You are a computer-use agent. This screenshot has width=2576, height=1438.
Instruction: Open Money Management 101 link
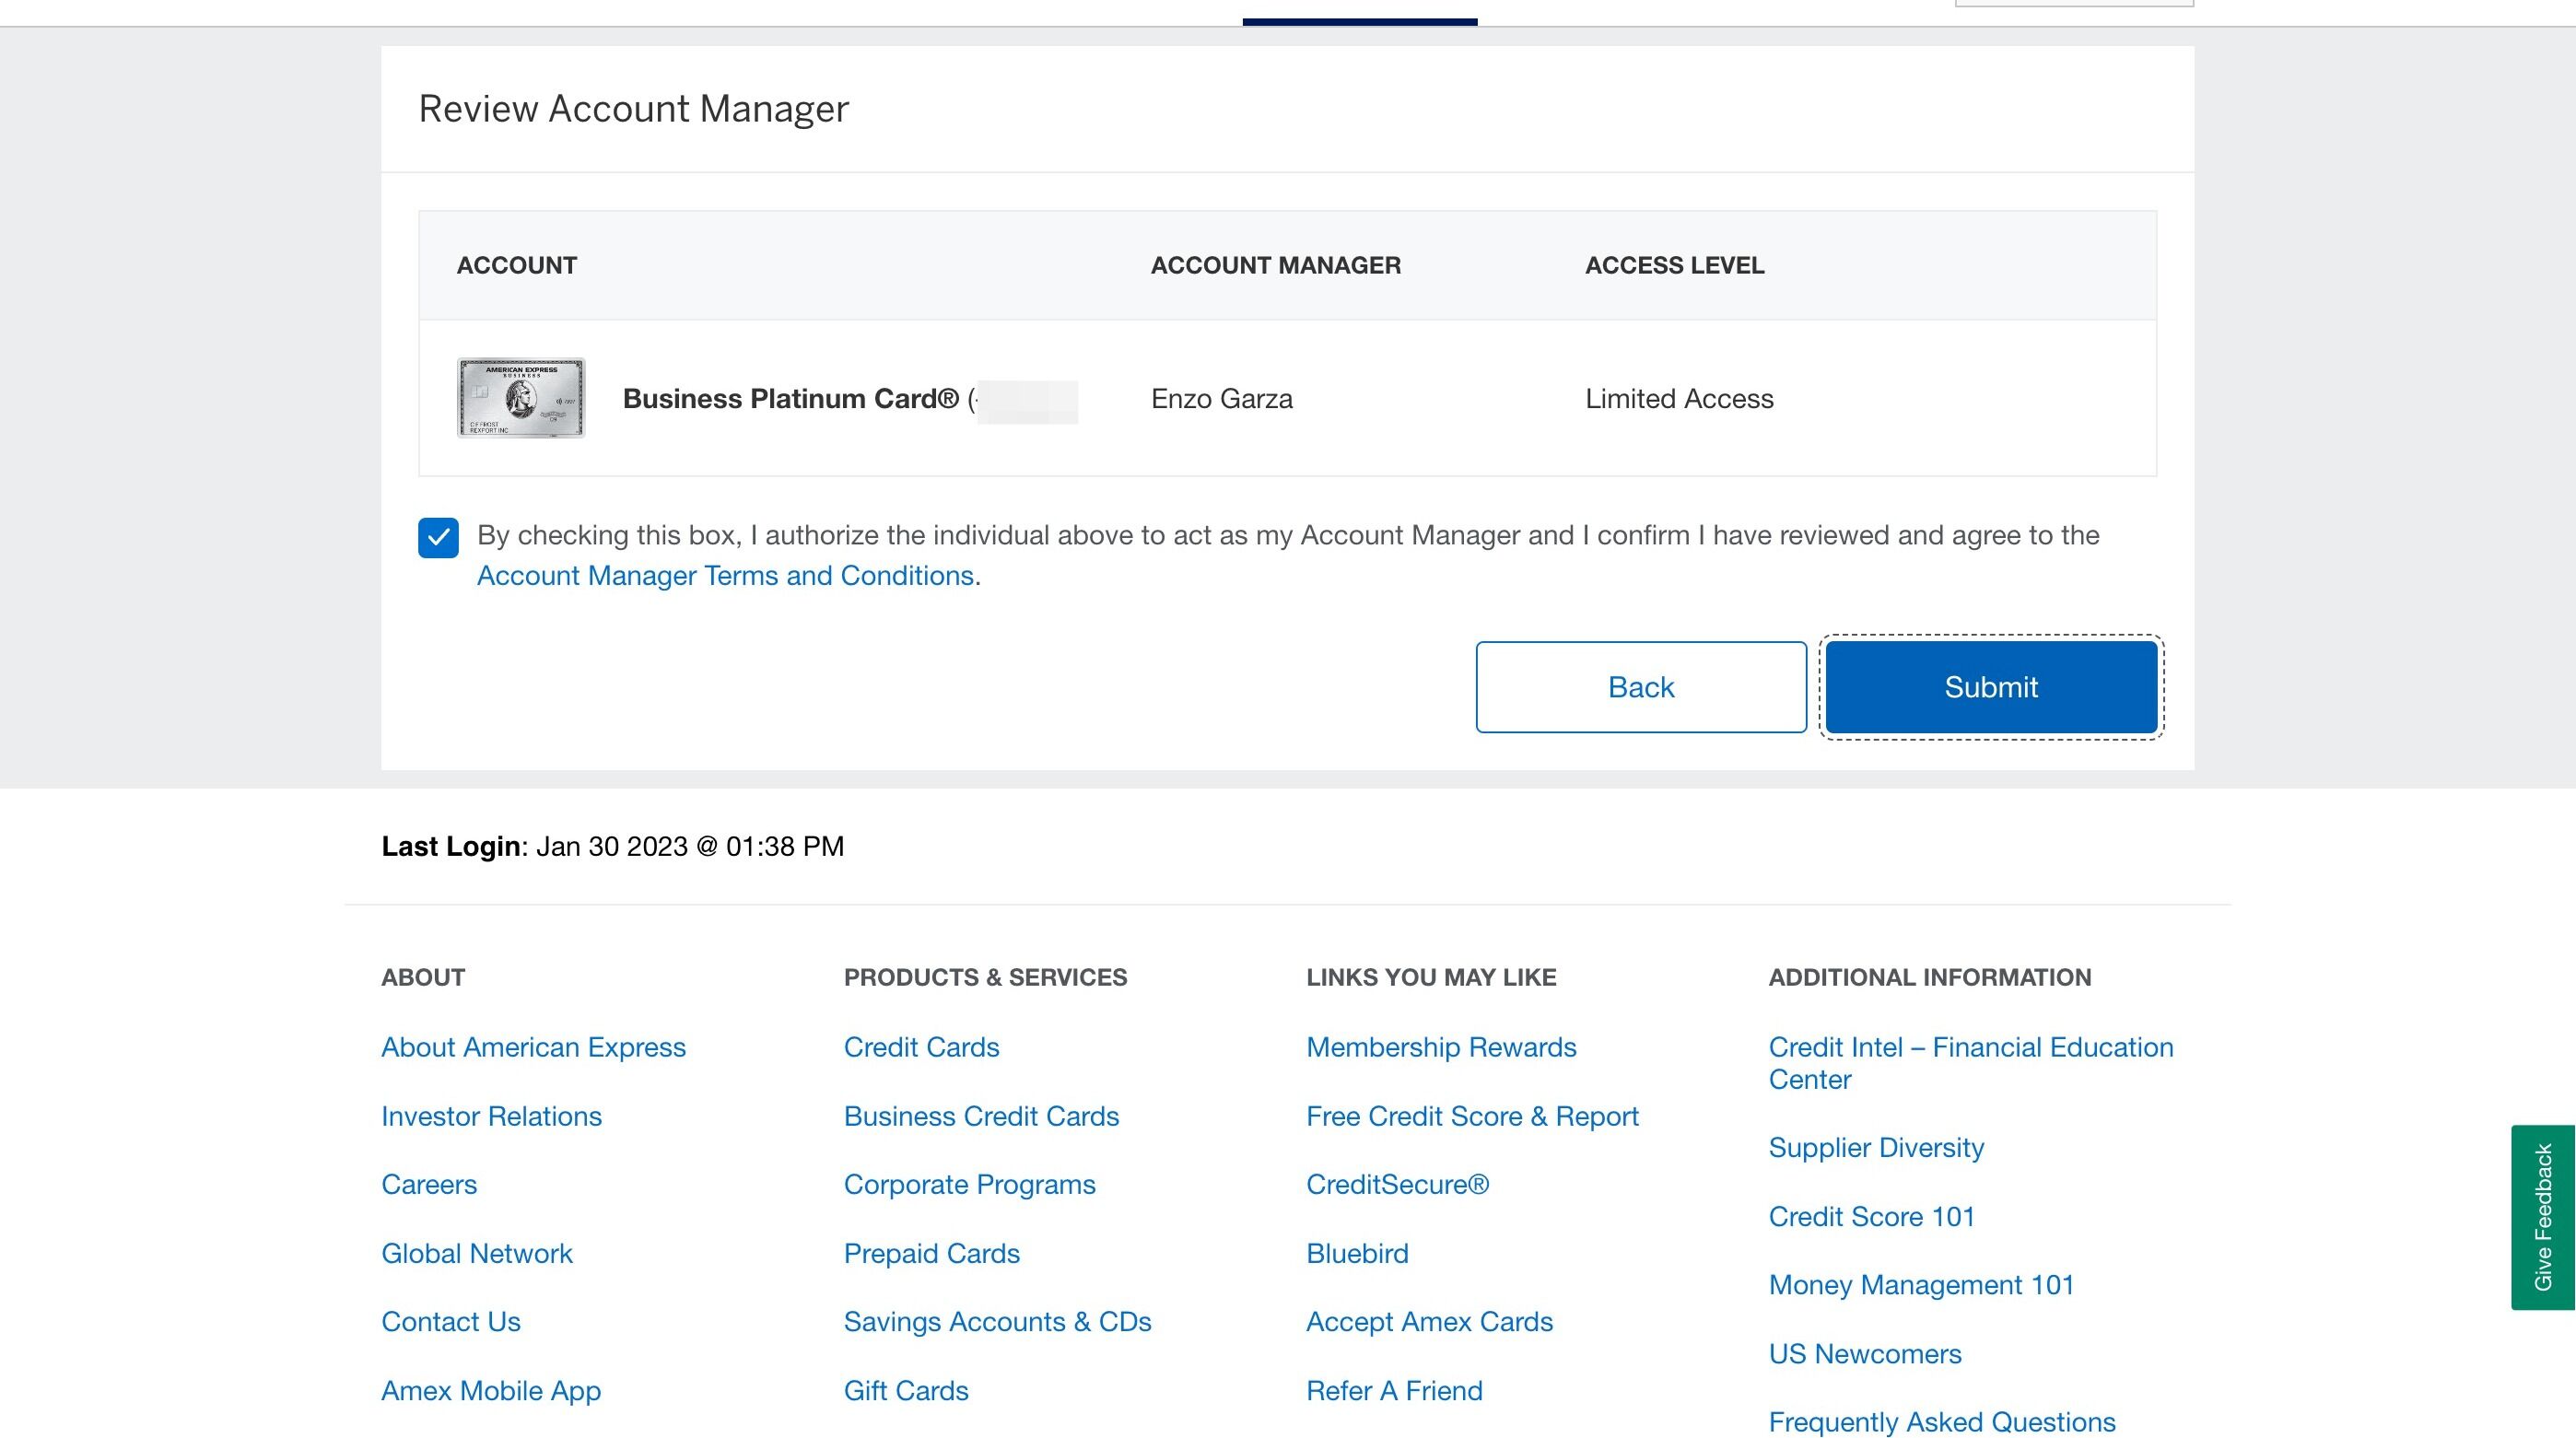point(1921,1284)
